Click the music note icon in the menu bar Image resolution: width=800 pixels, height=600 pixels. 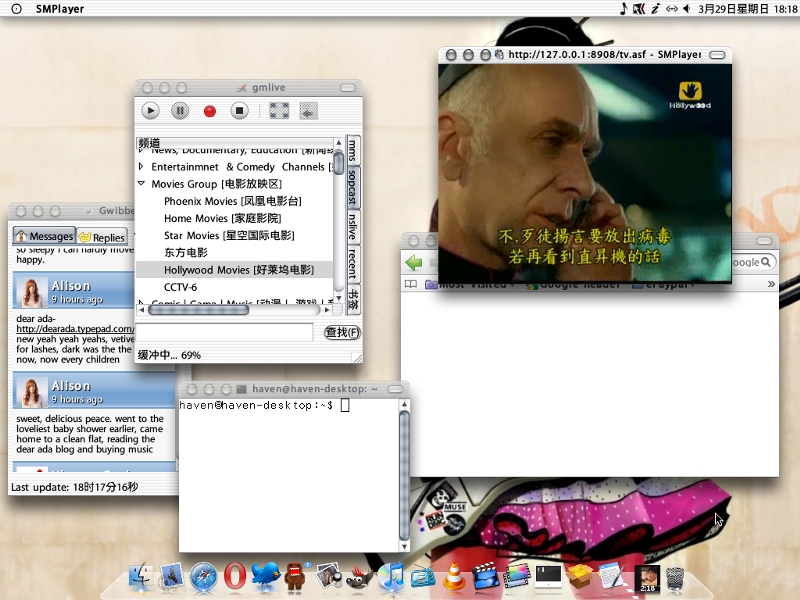[x=623, y=9]
